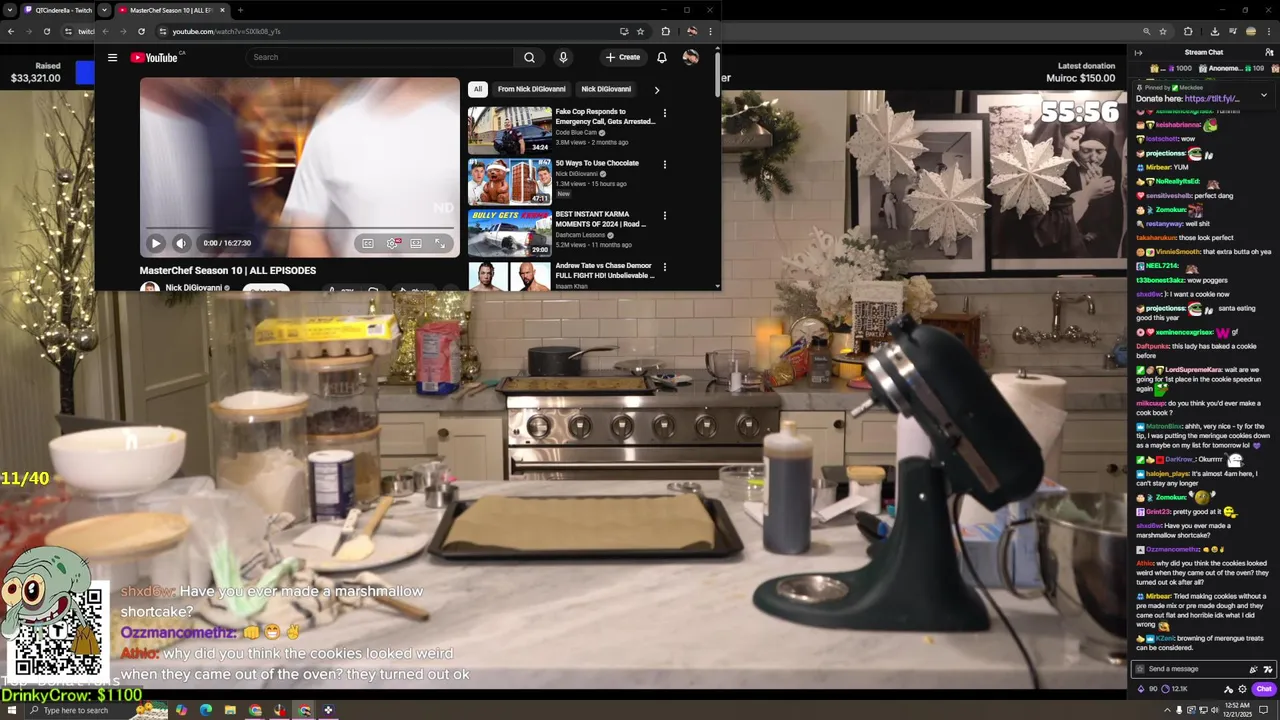Open options menu for 'Fake Cop Responds' video

(664, 113)
